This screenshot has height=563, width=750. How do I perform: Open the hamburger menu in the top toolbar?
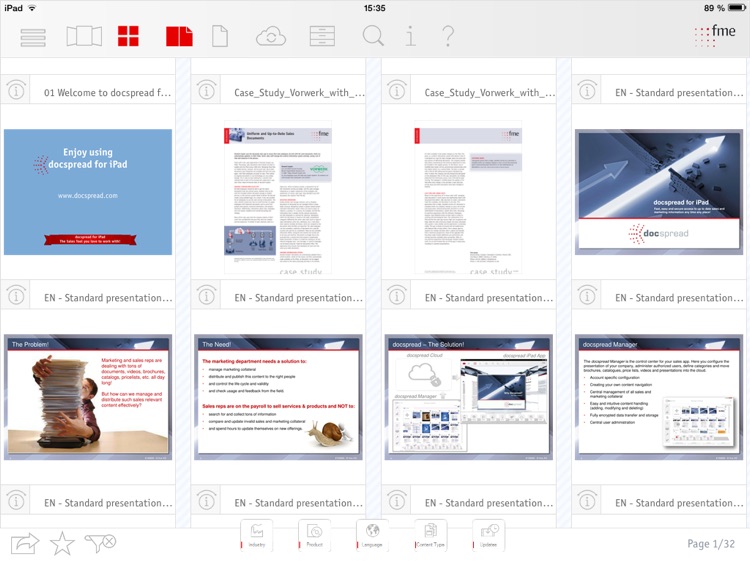[x=33, y=37]
